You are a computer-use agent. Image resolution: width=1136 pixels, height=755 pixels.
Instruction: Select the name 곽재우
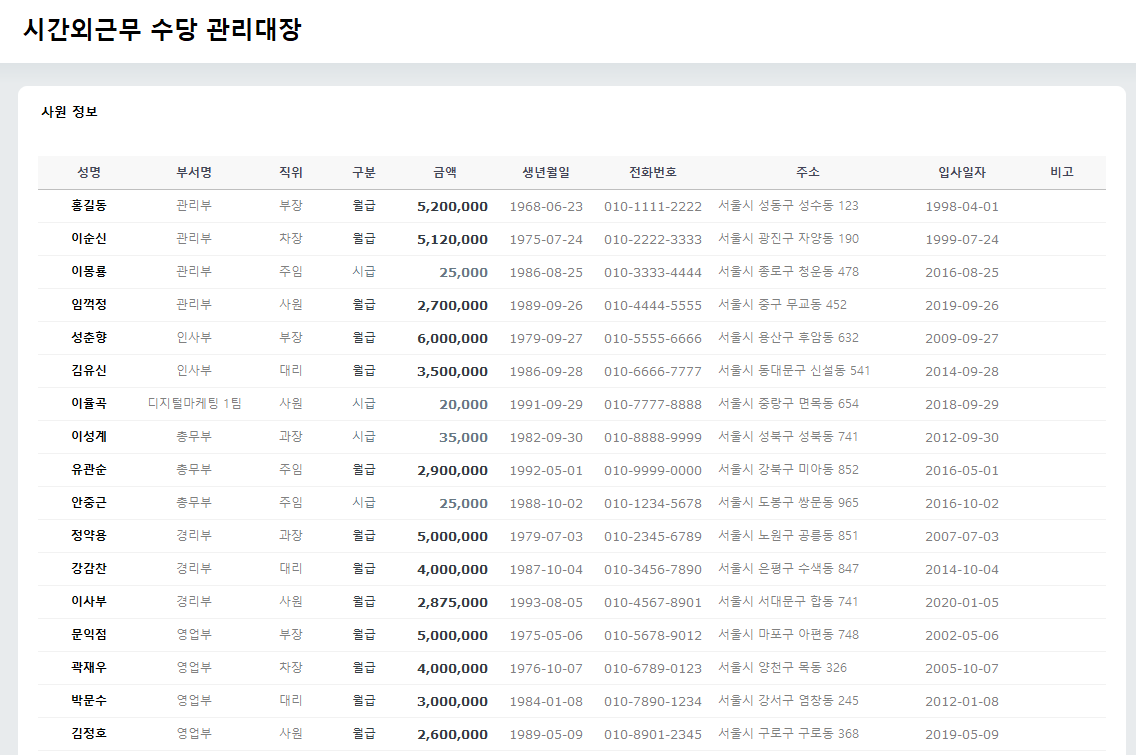click(89, 667)
